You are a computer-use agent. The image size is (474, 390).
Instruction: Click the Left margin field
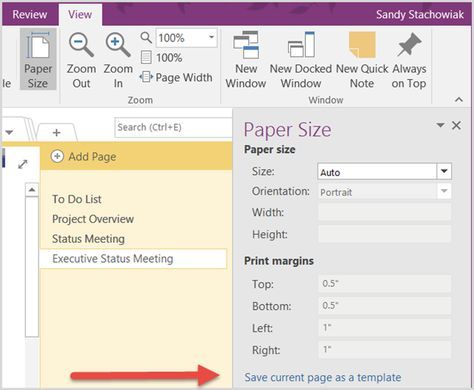click(384, 328)
